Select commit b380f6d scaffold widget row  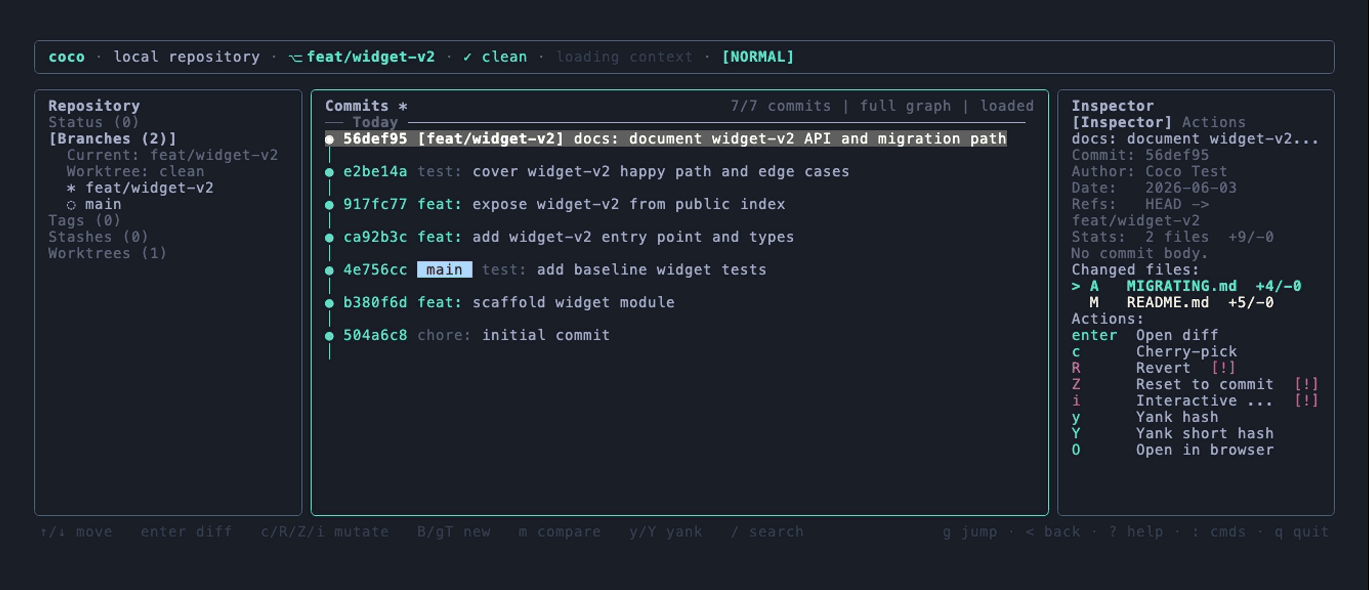[500, 303]
